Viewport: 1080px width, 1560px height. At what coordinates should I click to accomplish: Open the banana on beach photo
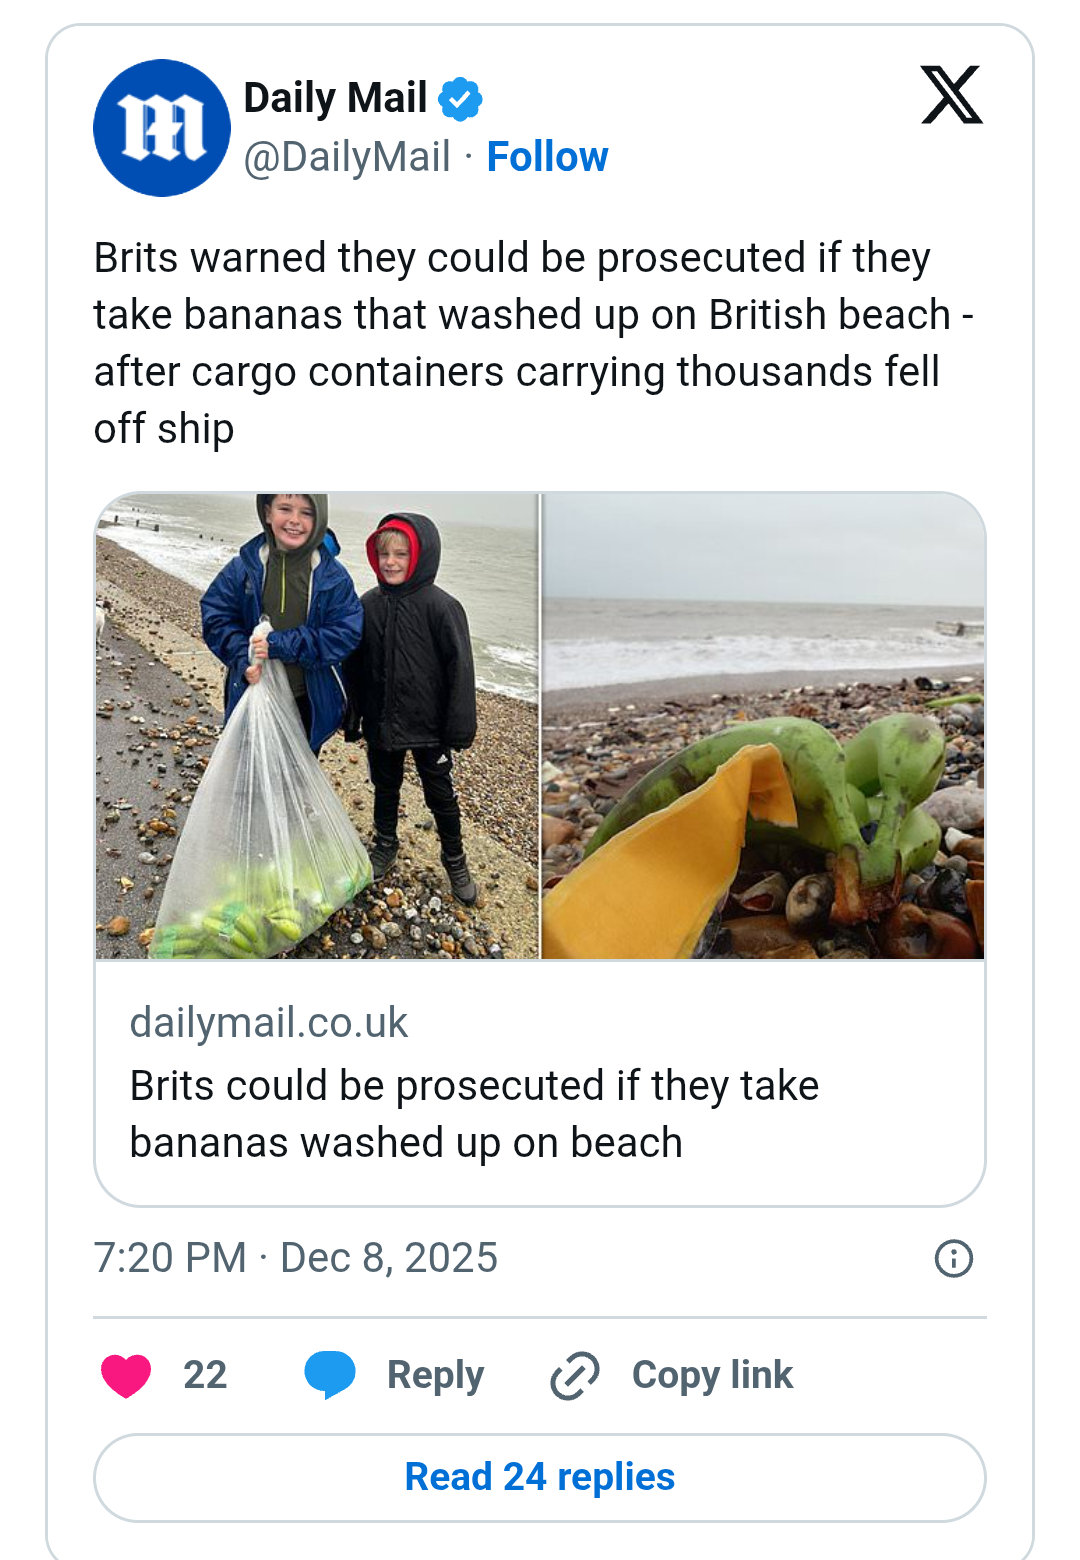(x=763, y=726)
